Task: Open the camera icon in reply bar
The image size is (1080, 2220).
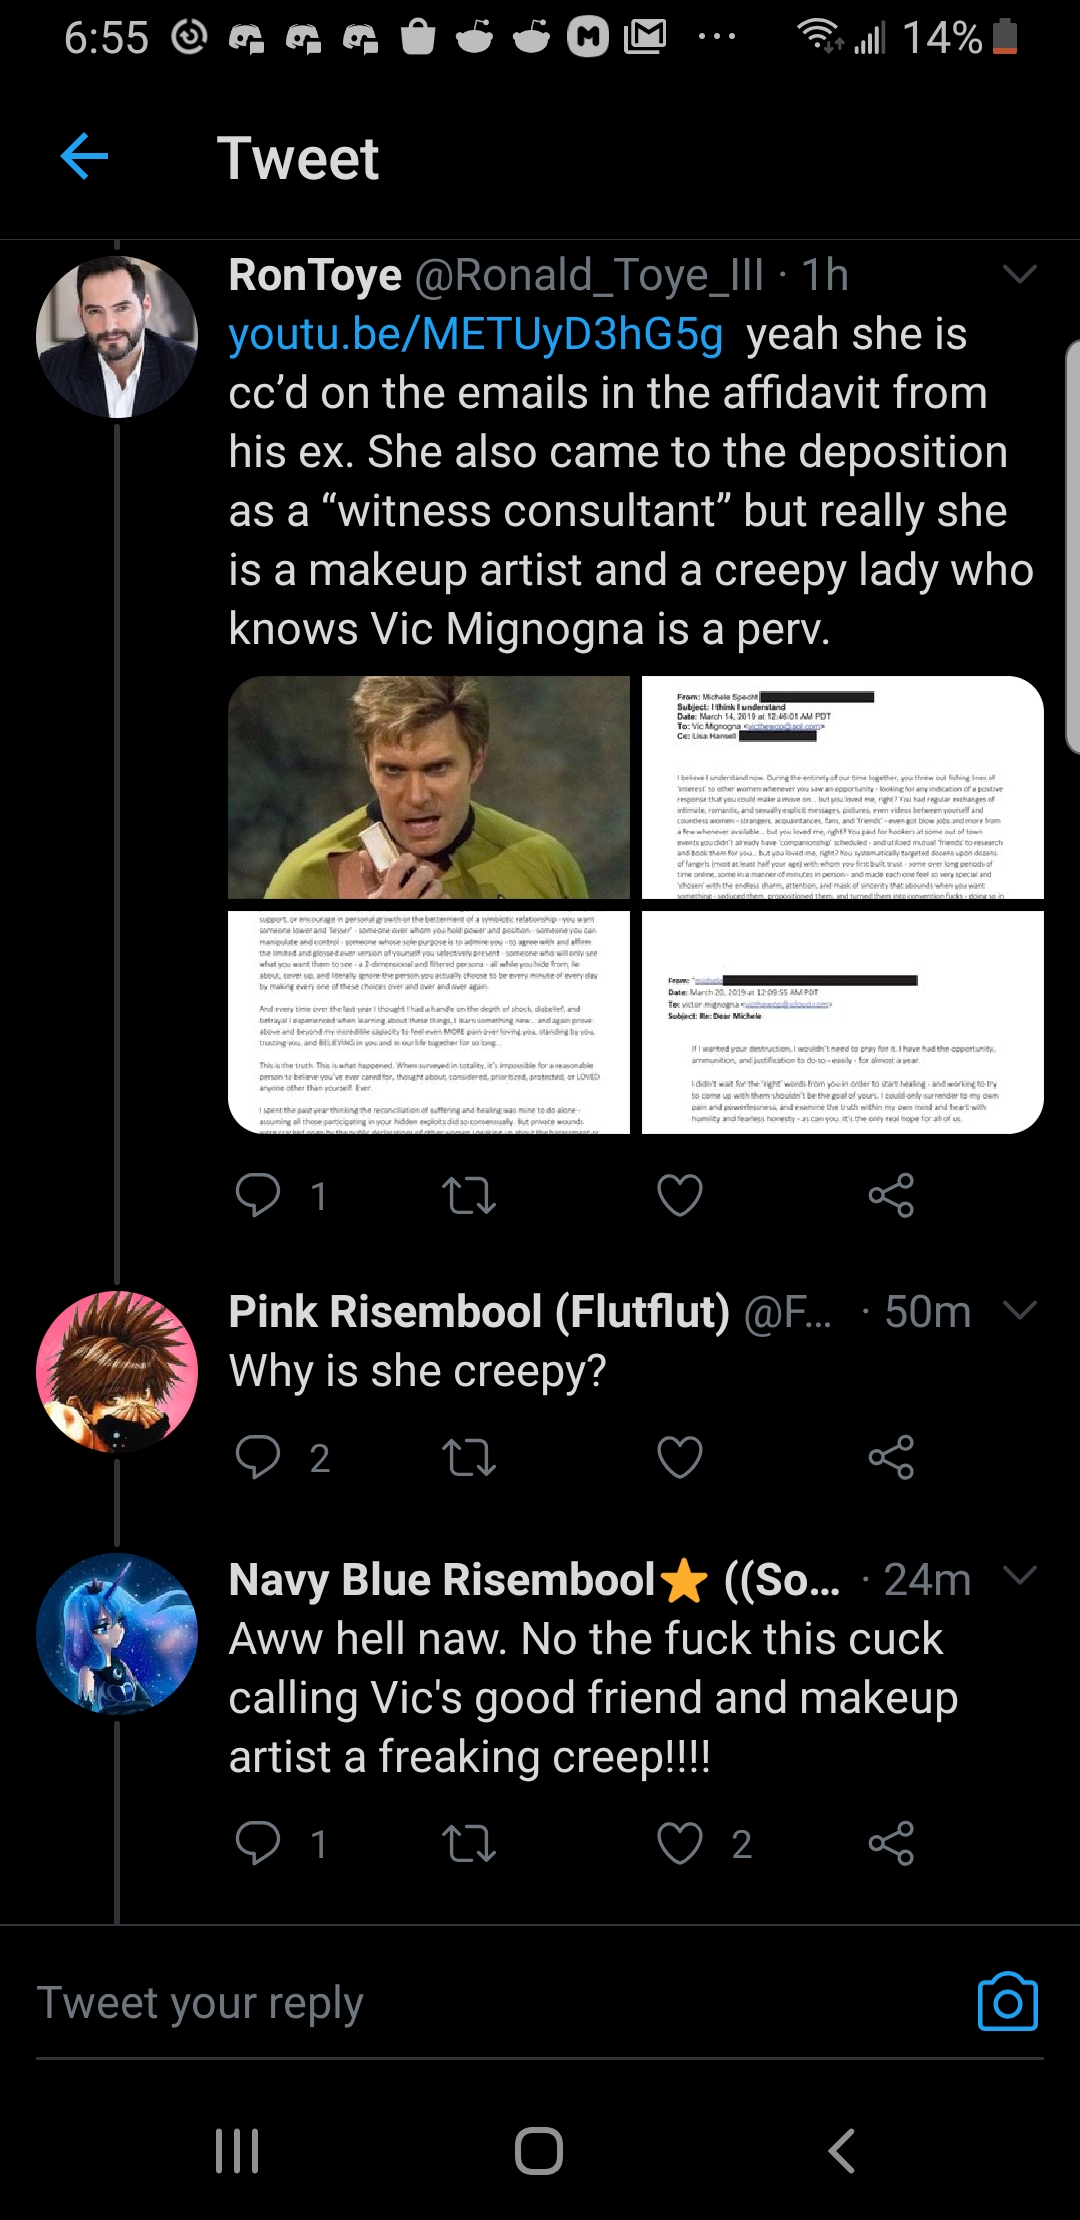Action: (x=1007, y=2001)
